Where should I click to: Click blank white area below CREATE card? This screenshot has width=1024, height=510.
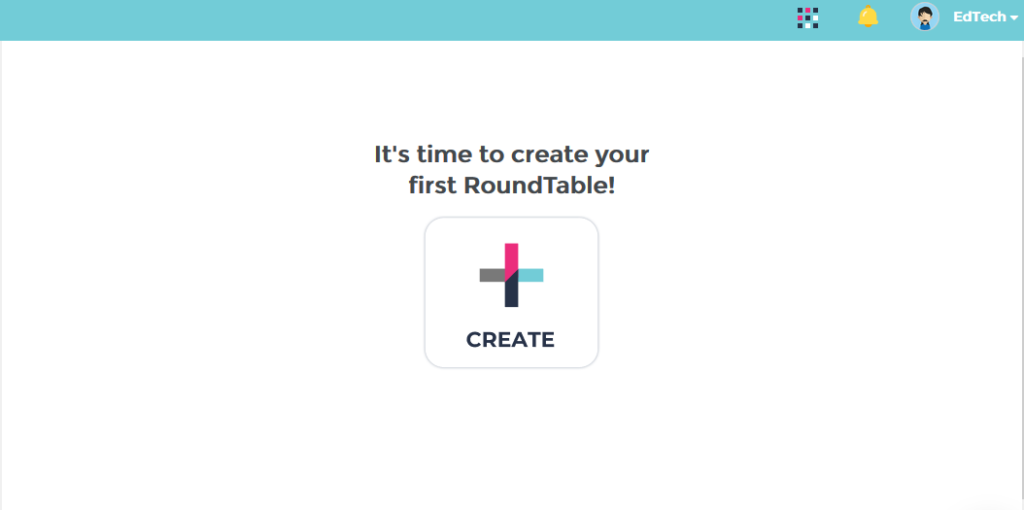point(511,438)
